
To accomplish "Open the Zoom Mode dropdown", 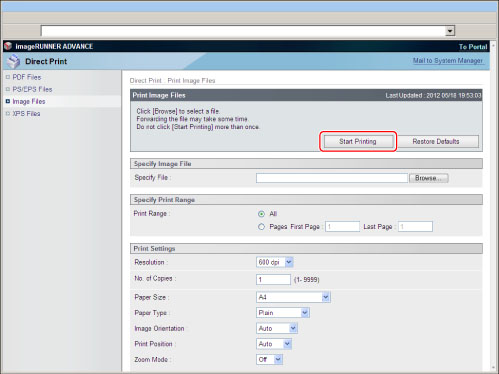I will click(269, 360).
